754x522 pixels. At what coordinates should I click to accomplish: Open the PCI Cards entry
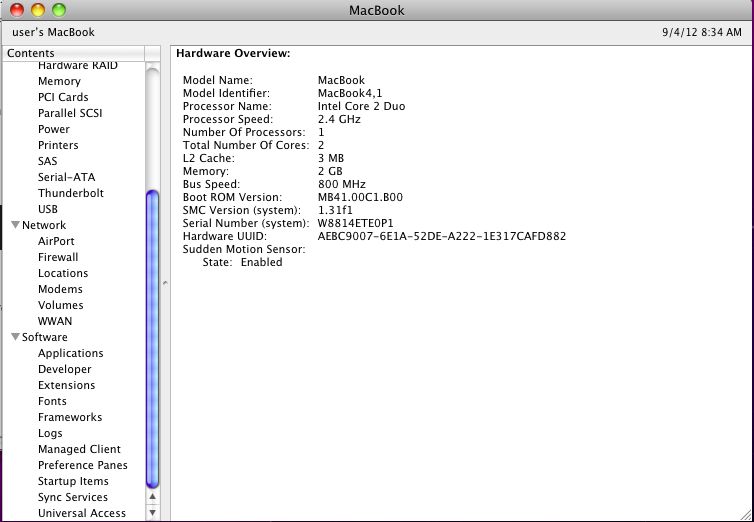tap(63, 97)
